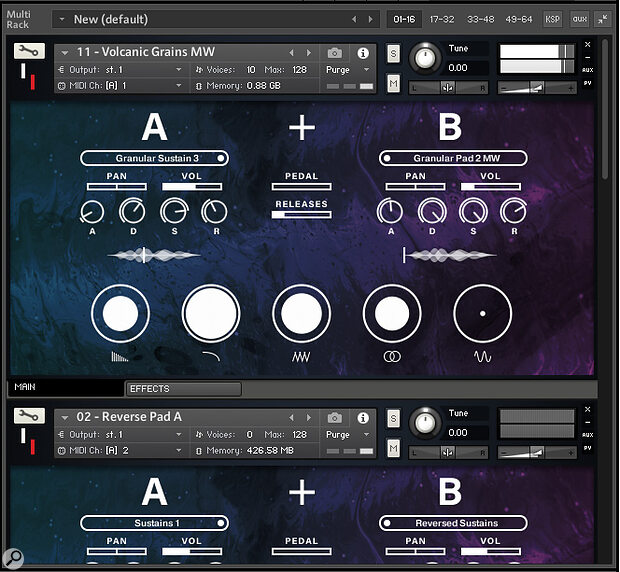
Task: Adjust the RELEASES slider in Volcanic Grains MW
Action: 301,215
